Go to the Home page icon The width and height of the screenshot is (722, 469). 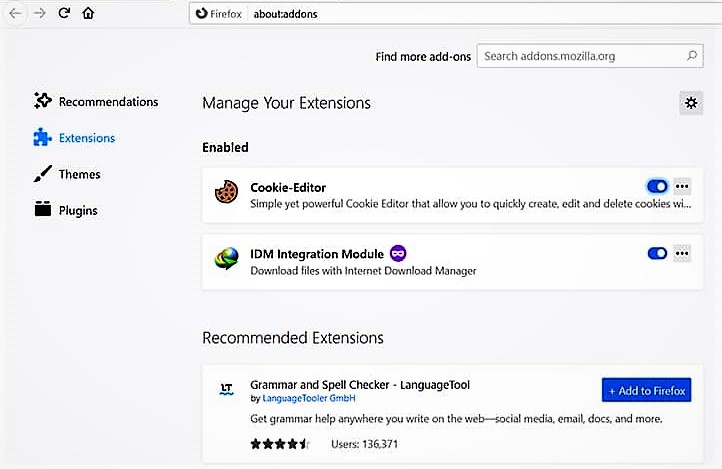[x=88, y=13]
